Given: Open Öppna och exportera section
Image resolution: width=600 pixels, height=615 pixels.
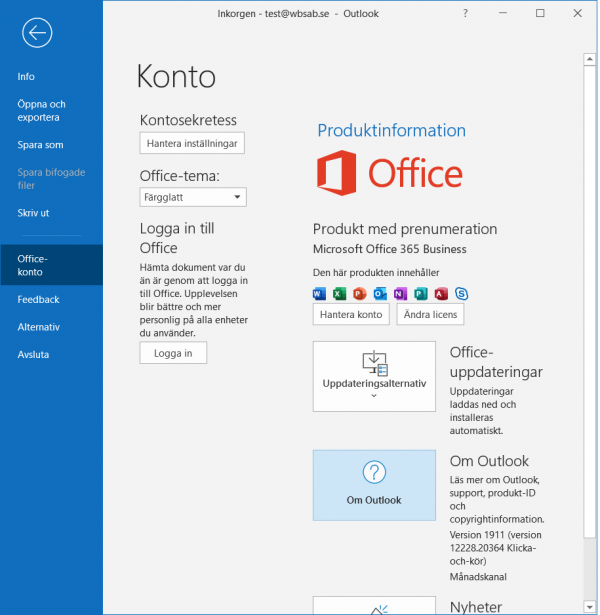Looking at the screenshot, I should point(42,111).
